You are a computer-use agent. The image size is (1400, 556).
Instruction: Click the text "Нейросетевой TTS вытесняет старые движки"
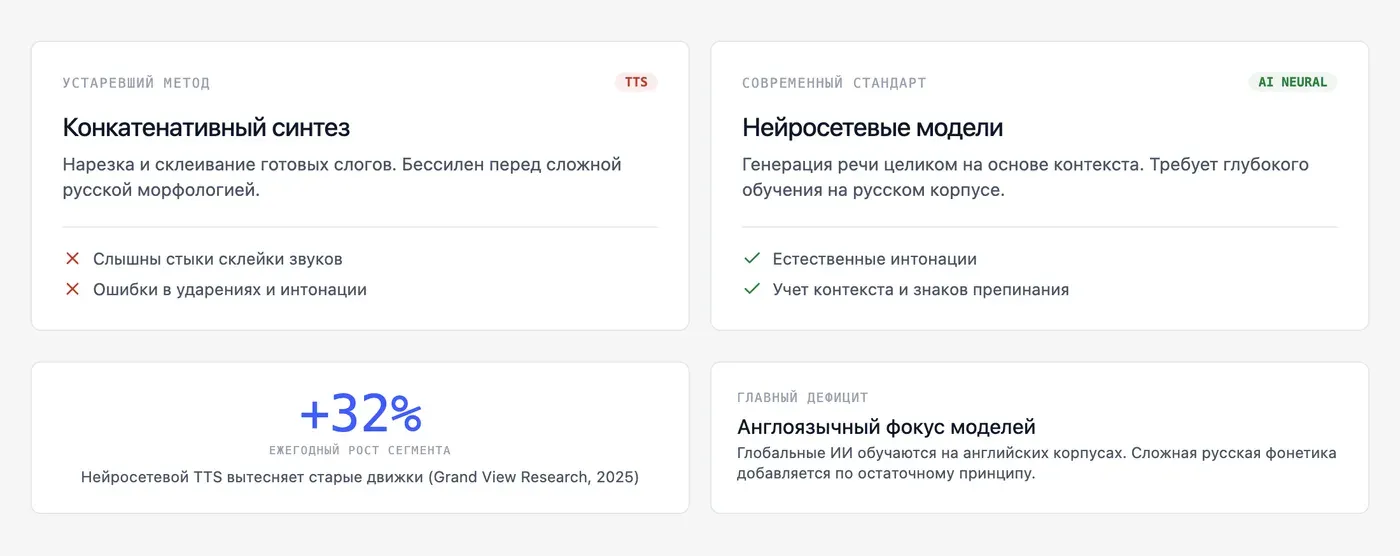point(252,477)
